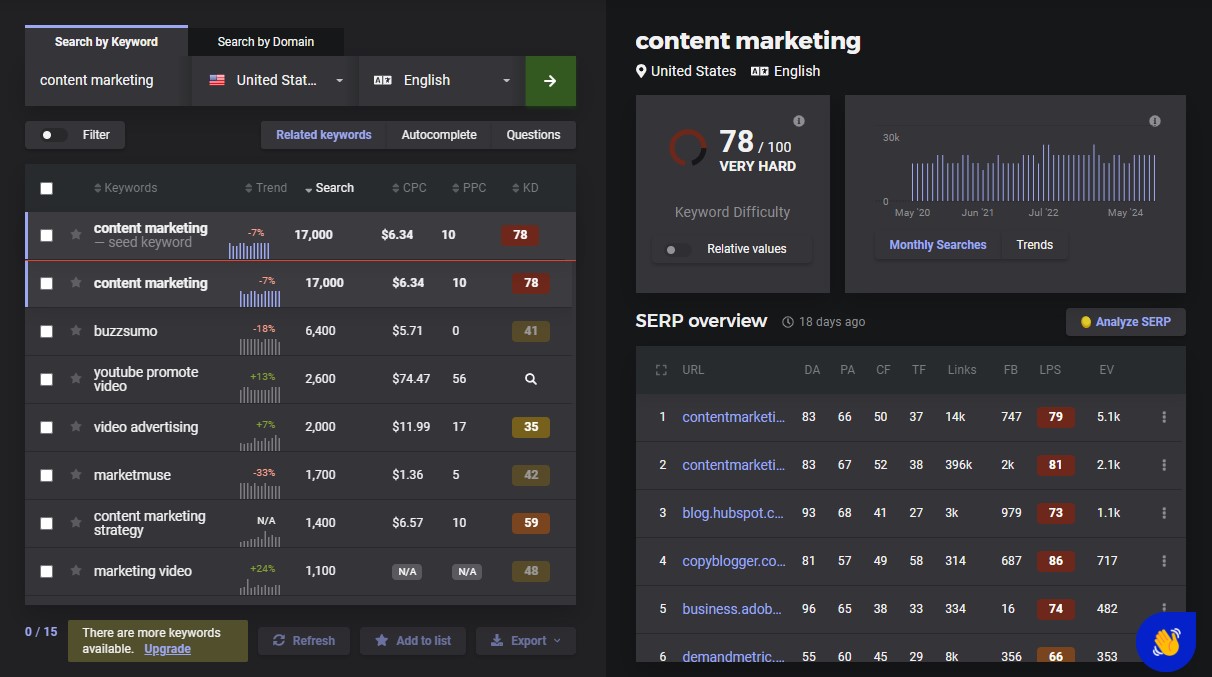Star the marketmuse keyword

point(76,475)
